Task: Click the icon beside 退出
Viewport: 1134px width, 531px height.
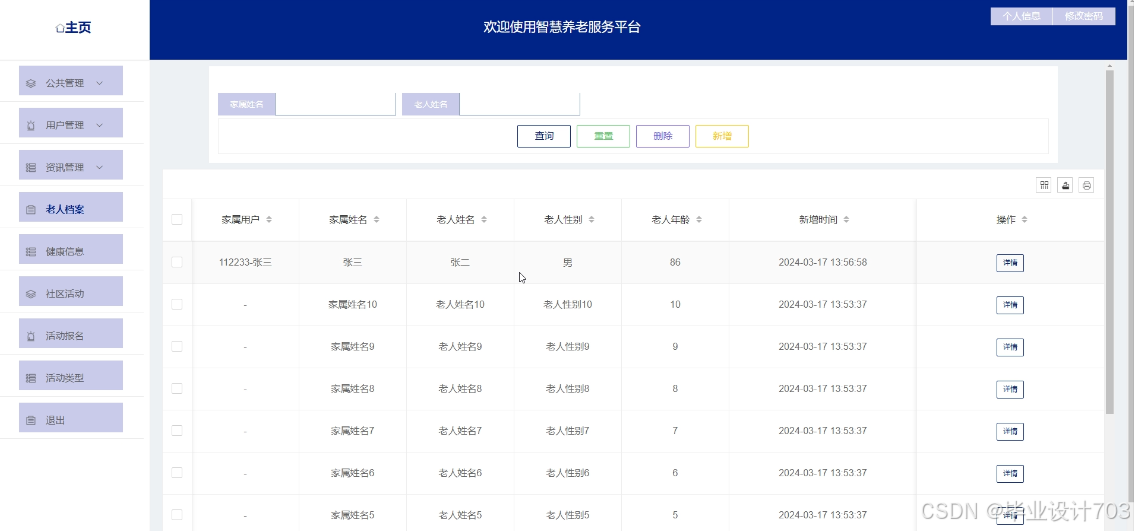Action: 30,420
